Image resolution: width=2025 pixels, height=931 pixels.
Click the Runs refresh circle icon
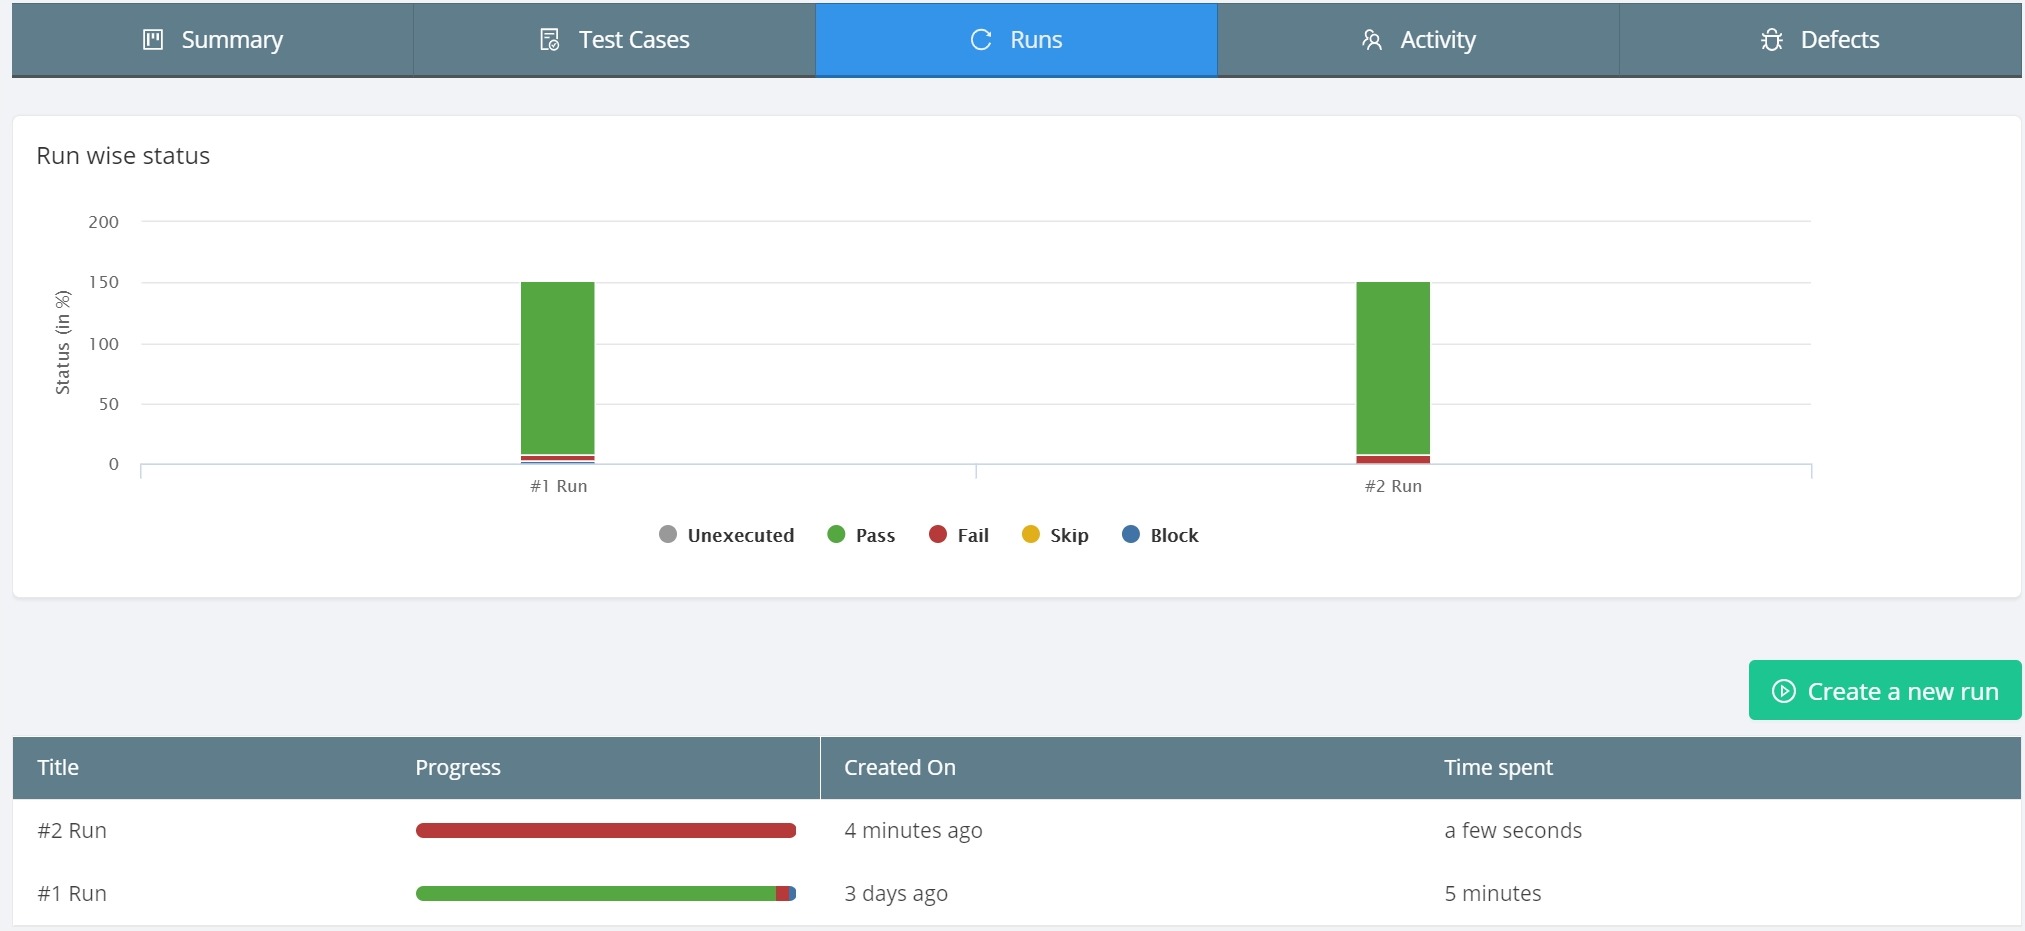[x=981, y=40]
